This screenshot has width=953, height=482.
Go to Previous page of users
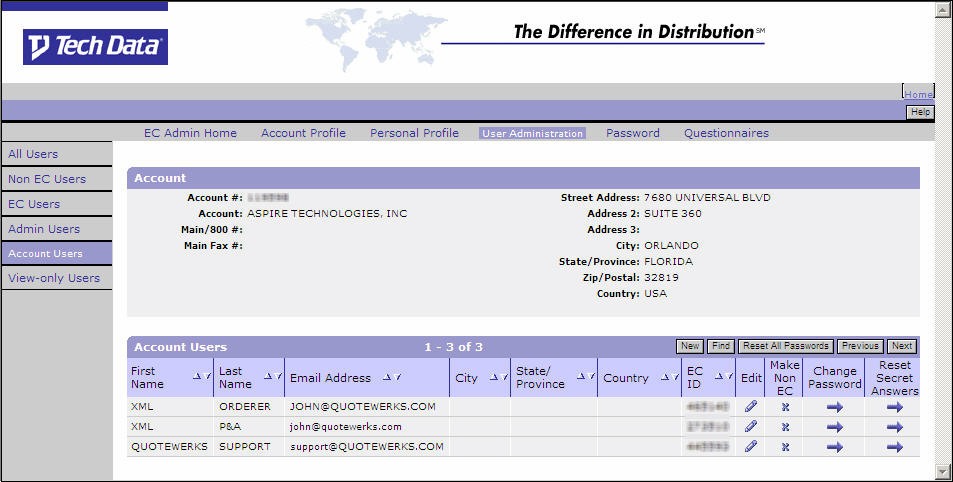[x=860, y=346]
